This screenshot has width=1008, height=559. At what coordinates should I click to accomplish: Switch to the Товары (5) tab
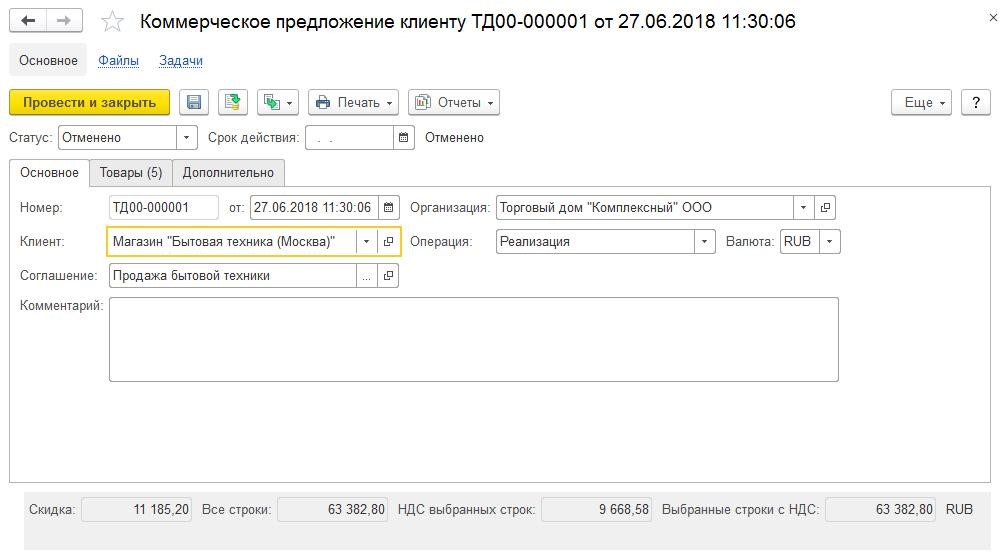pos(131,173)
